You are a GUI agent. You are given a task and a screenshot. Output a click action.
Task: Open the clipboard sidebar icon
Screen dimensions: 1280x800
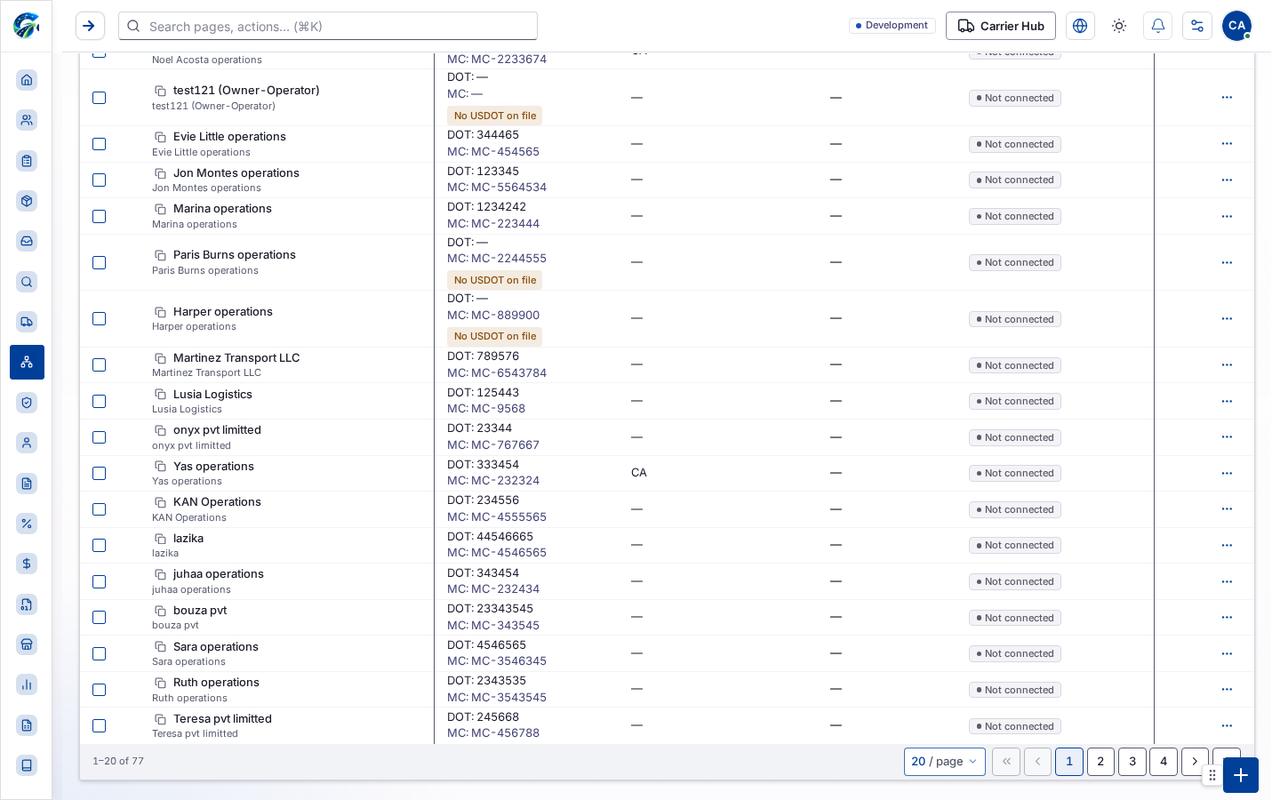(27, 161)
